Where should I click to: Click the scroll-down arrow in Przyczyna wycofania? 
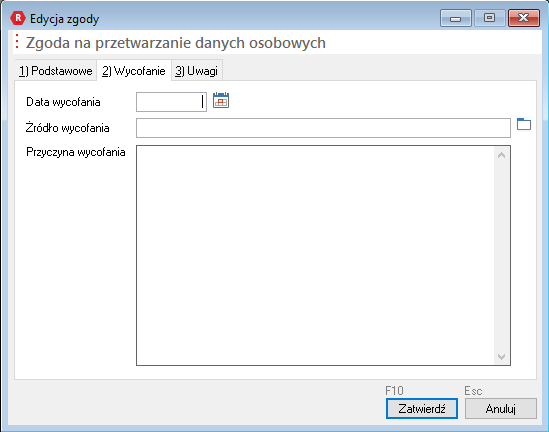tap(501, 356)
